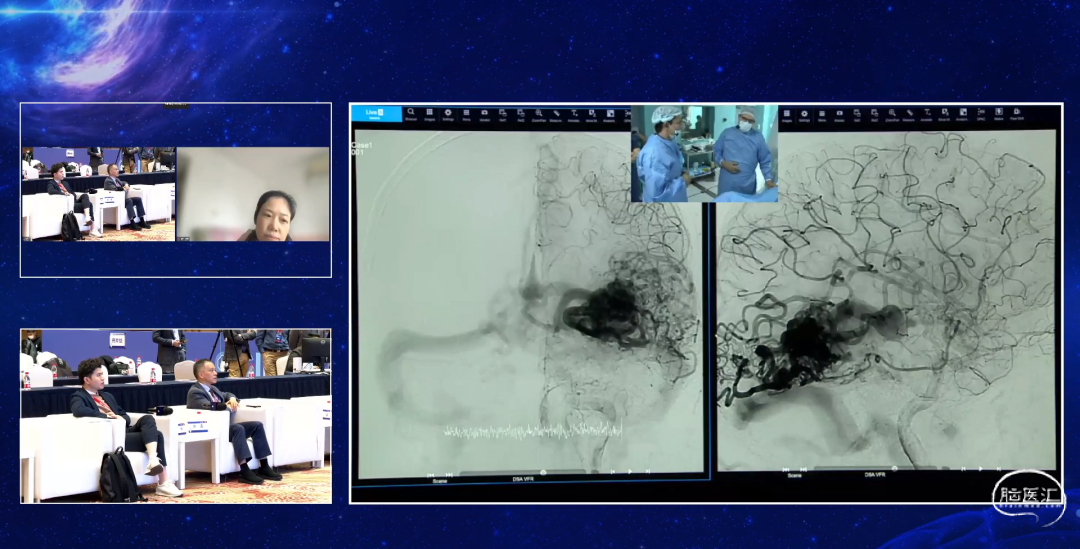Select the remote participant webcam feed
The image size is (1080, 549).
click(253, 194)
